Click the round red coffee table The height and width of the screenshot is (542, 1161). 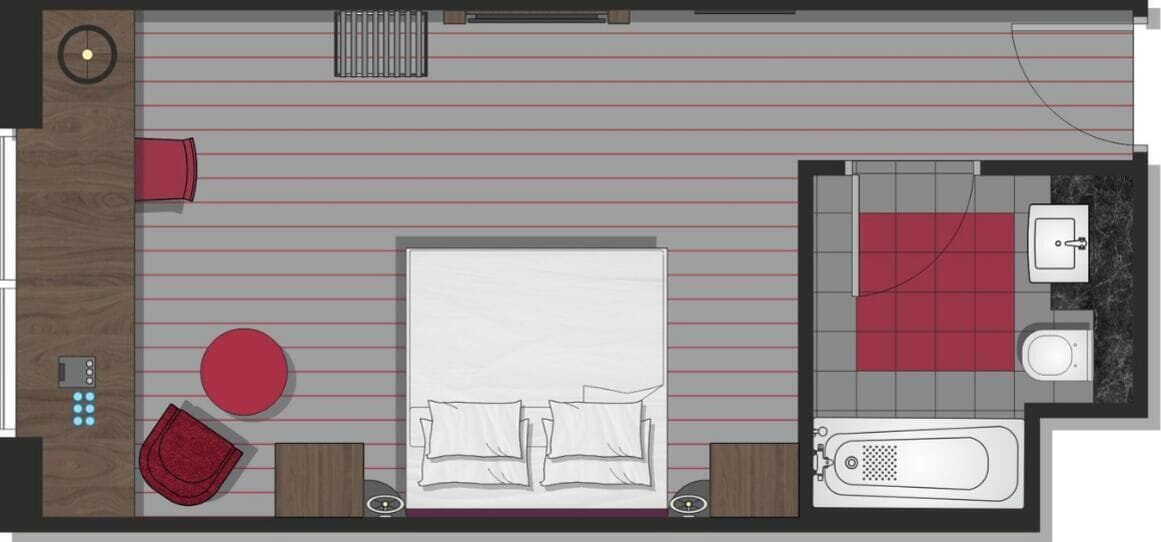[x=244, y=372]
